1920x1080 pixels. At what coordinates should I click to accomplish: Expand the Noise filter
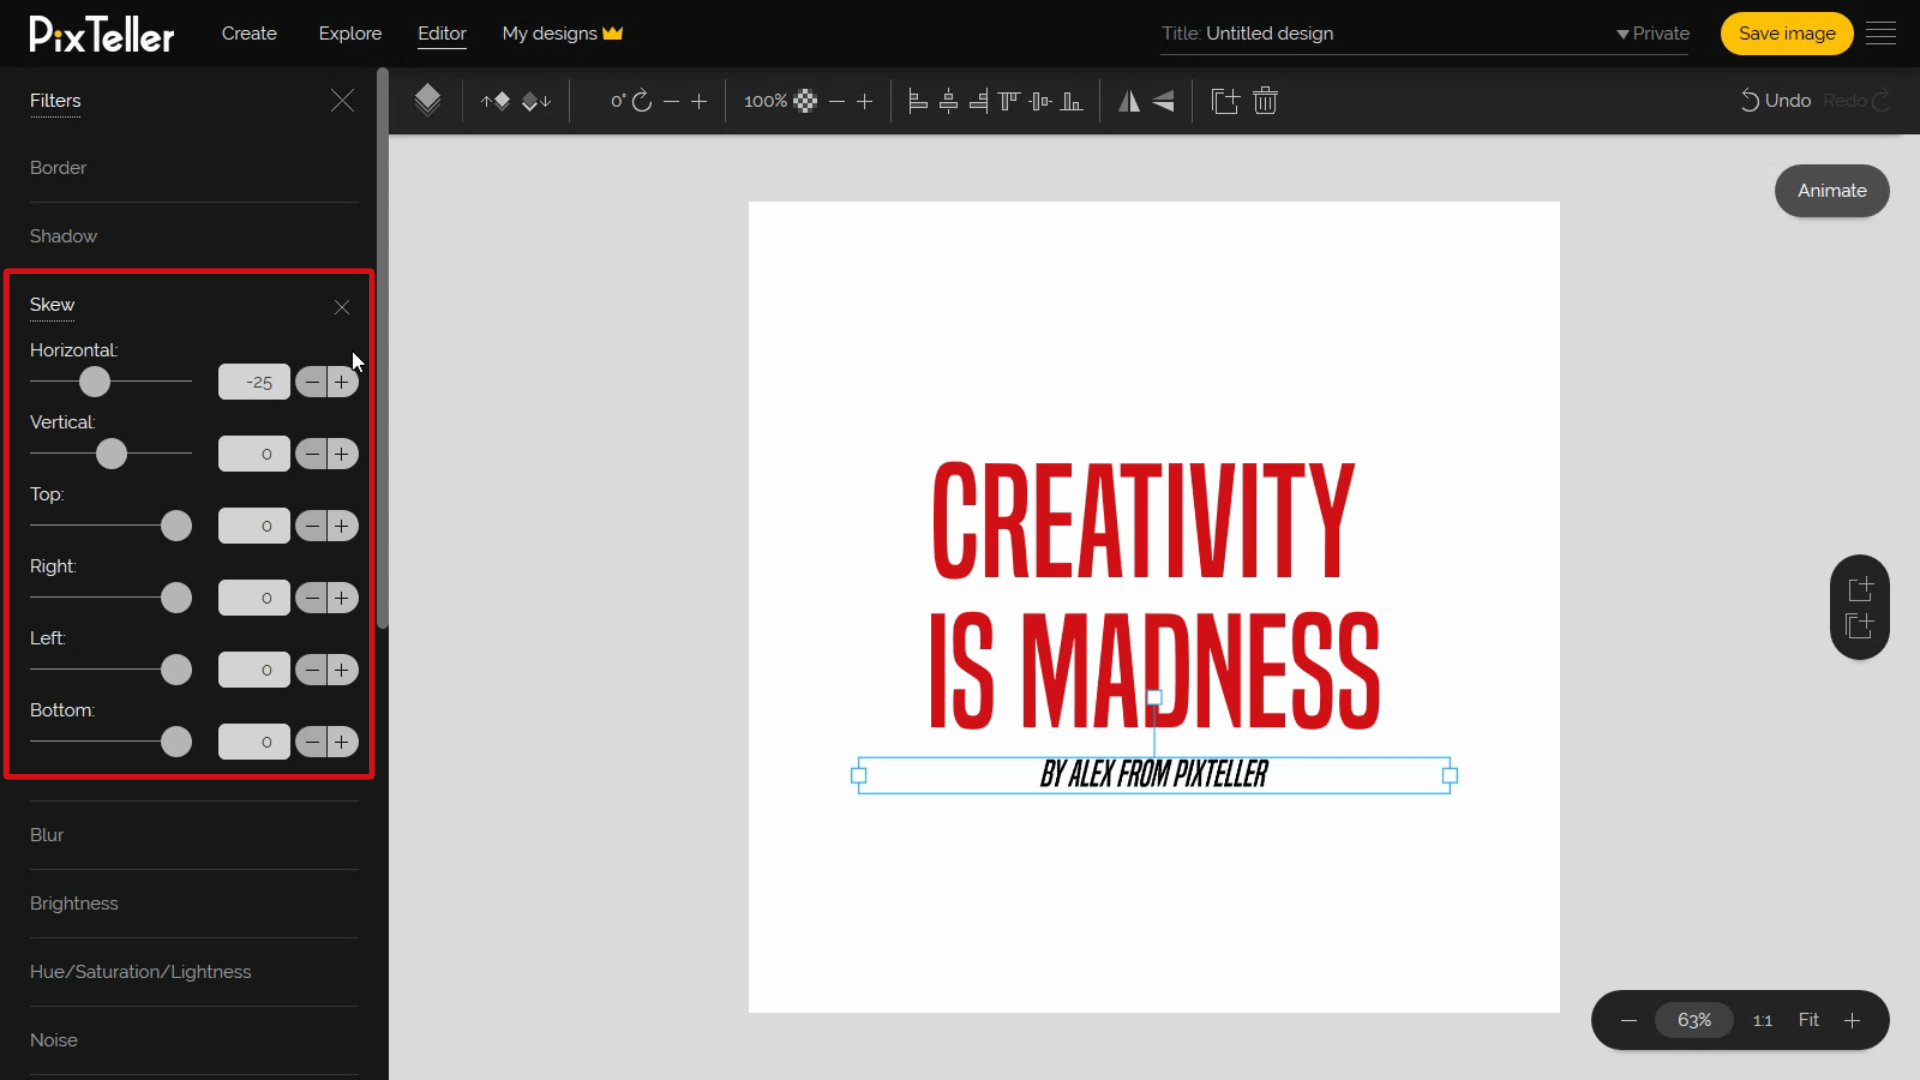[54, 1040]
